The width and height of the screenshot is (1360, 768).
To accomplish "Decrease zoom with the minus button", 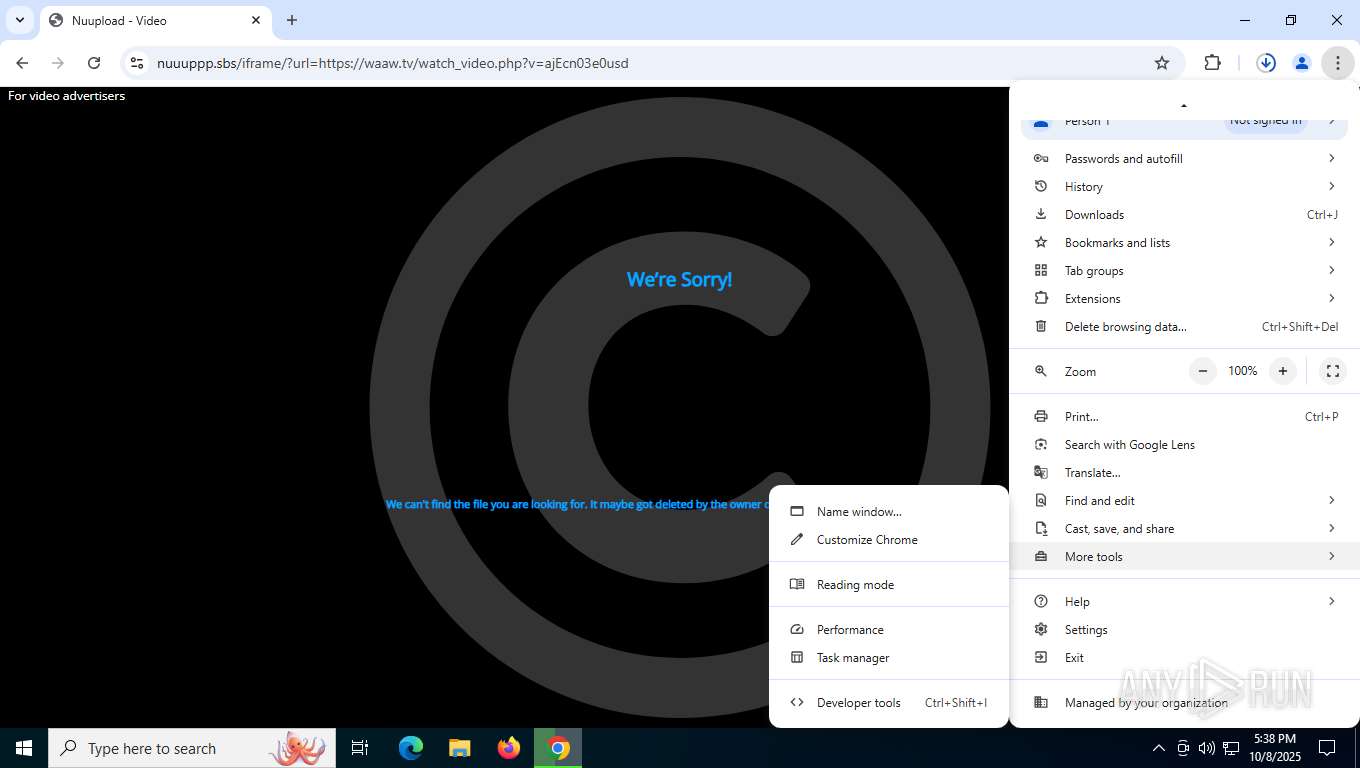I will coord(1203,371).
